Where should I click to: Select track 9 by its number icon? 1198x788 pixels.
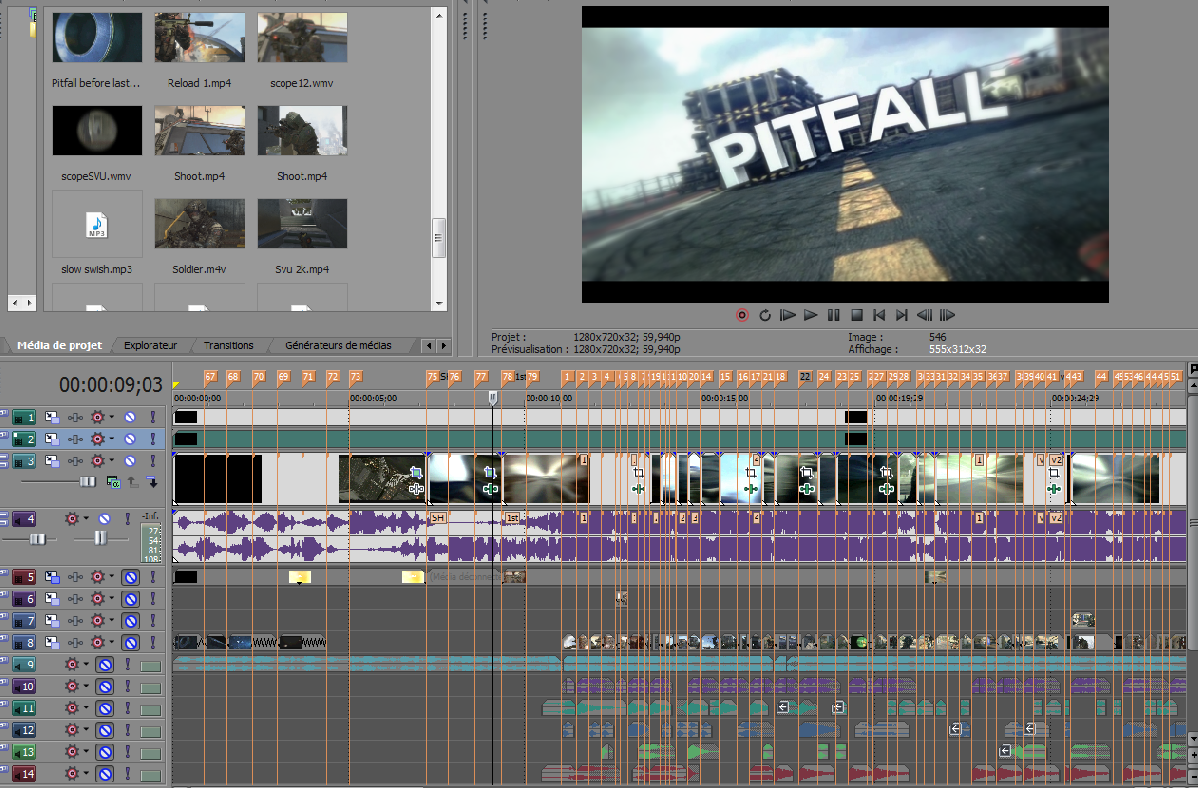[x=24, y=665]
